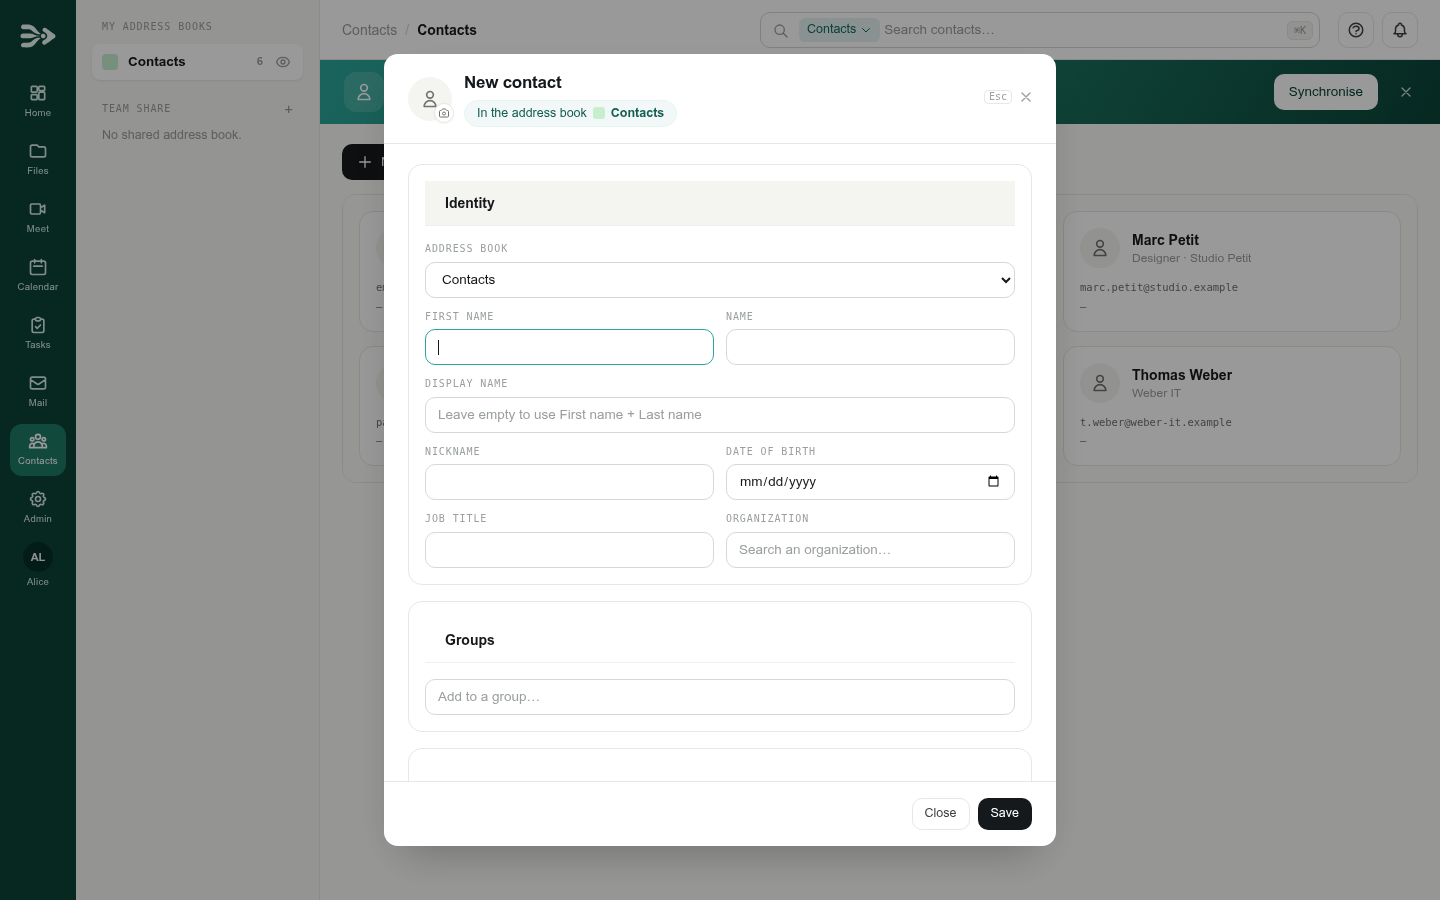The image size is (1440, 900).
Task: Open the Address Book dropdown
Action: click(x=720, y=280)
